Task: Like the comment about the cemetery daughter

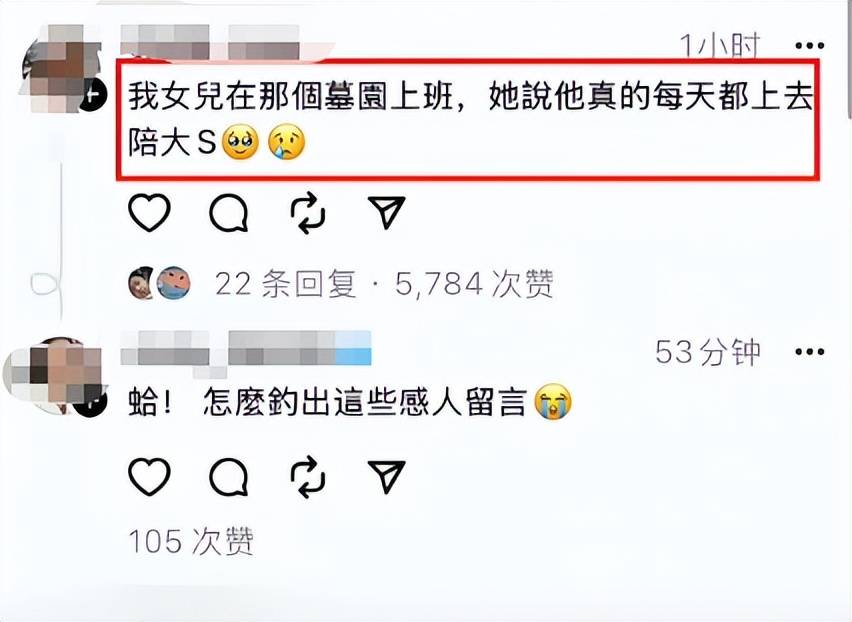Action: point(149,212)
